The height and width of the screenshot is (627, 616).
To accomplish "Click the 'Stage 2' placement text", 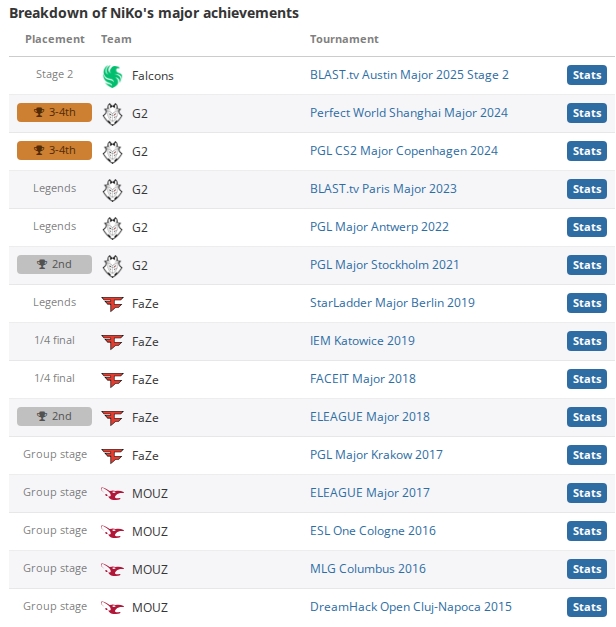I will [x=54, y=74].
